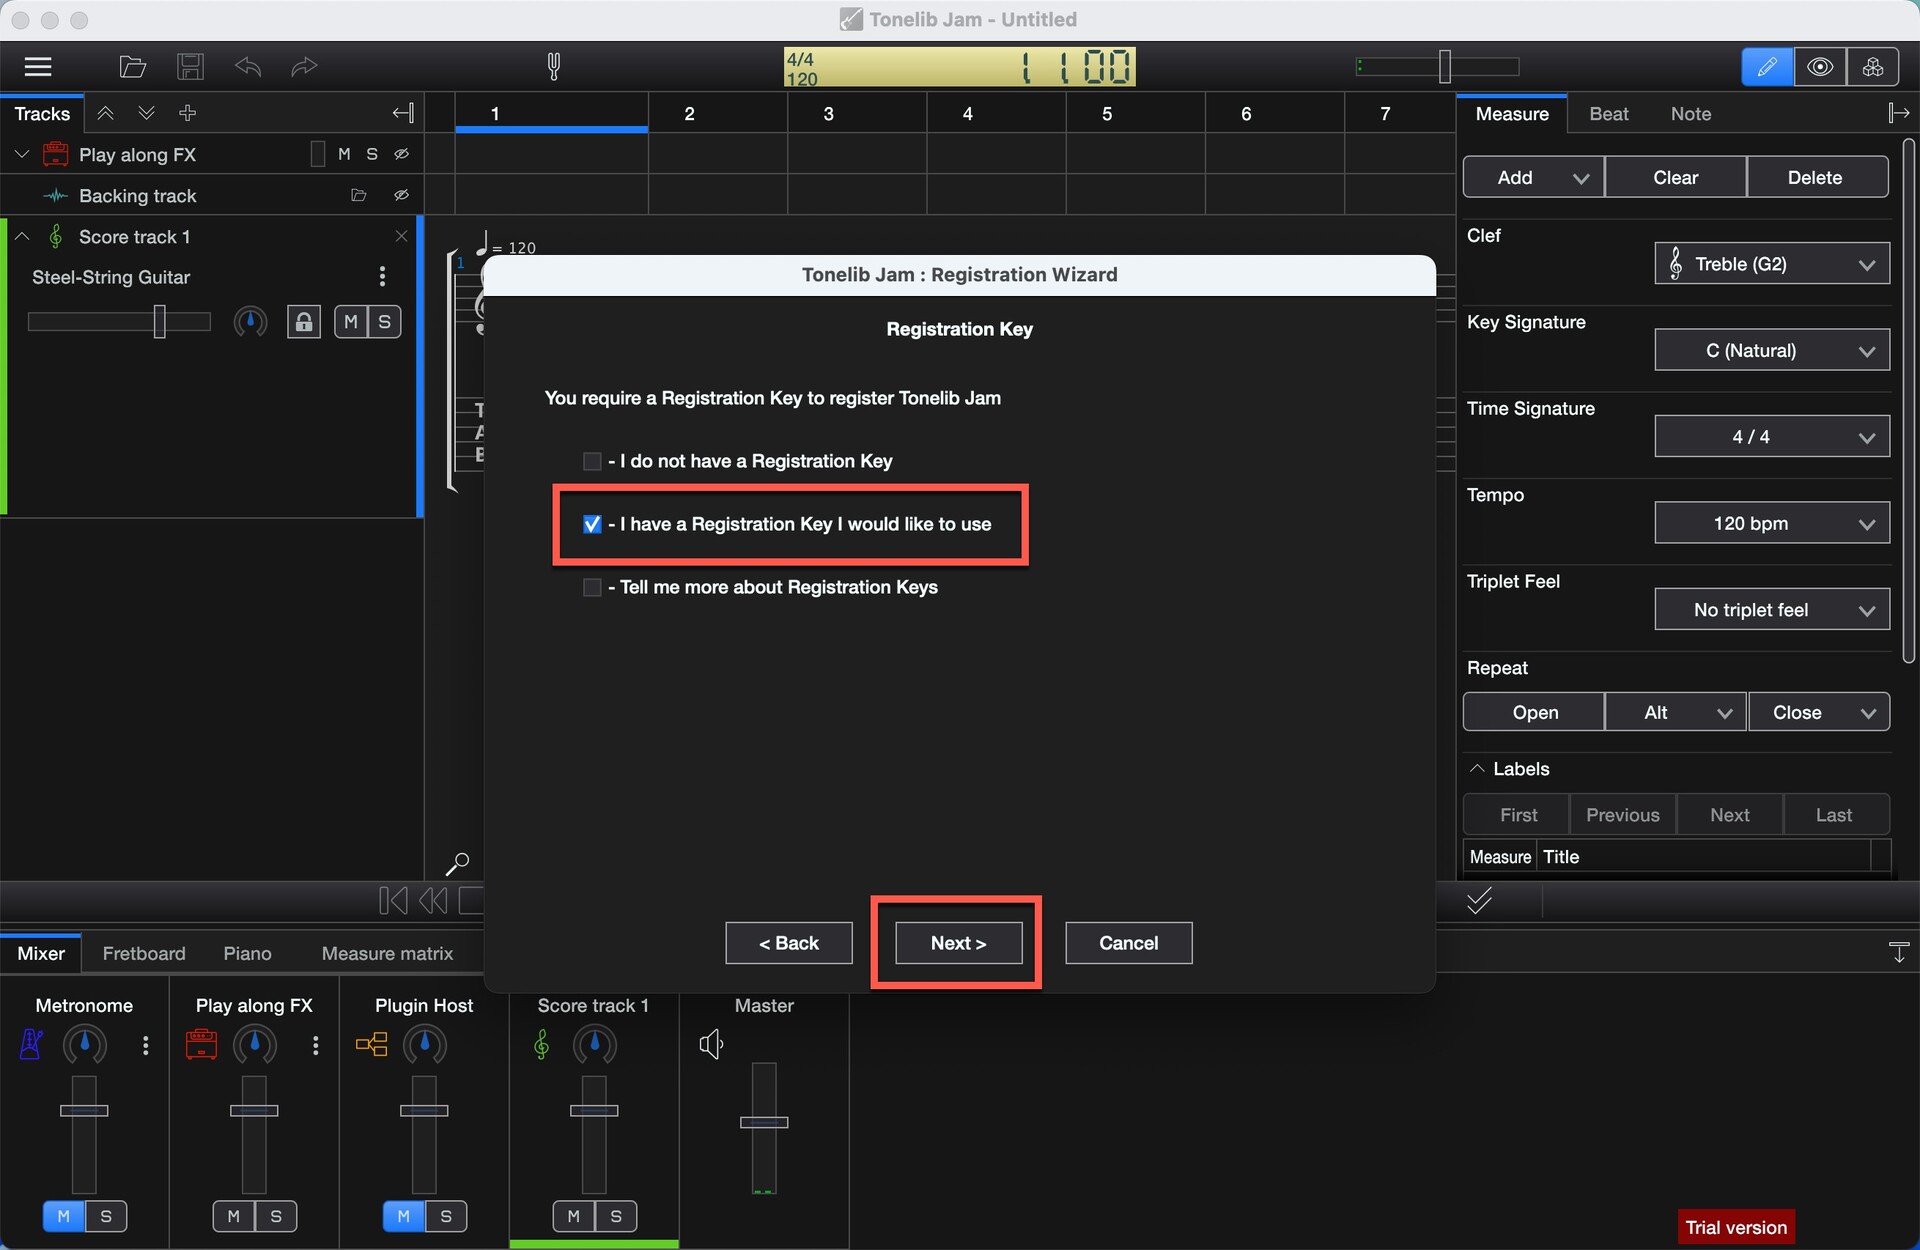
Task: Open the hamburger main menu
Action: [38, 67]
